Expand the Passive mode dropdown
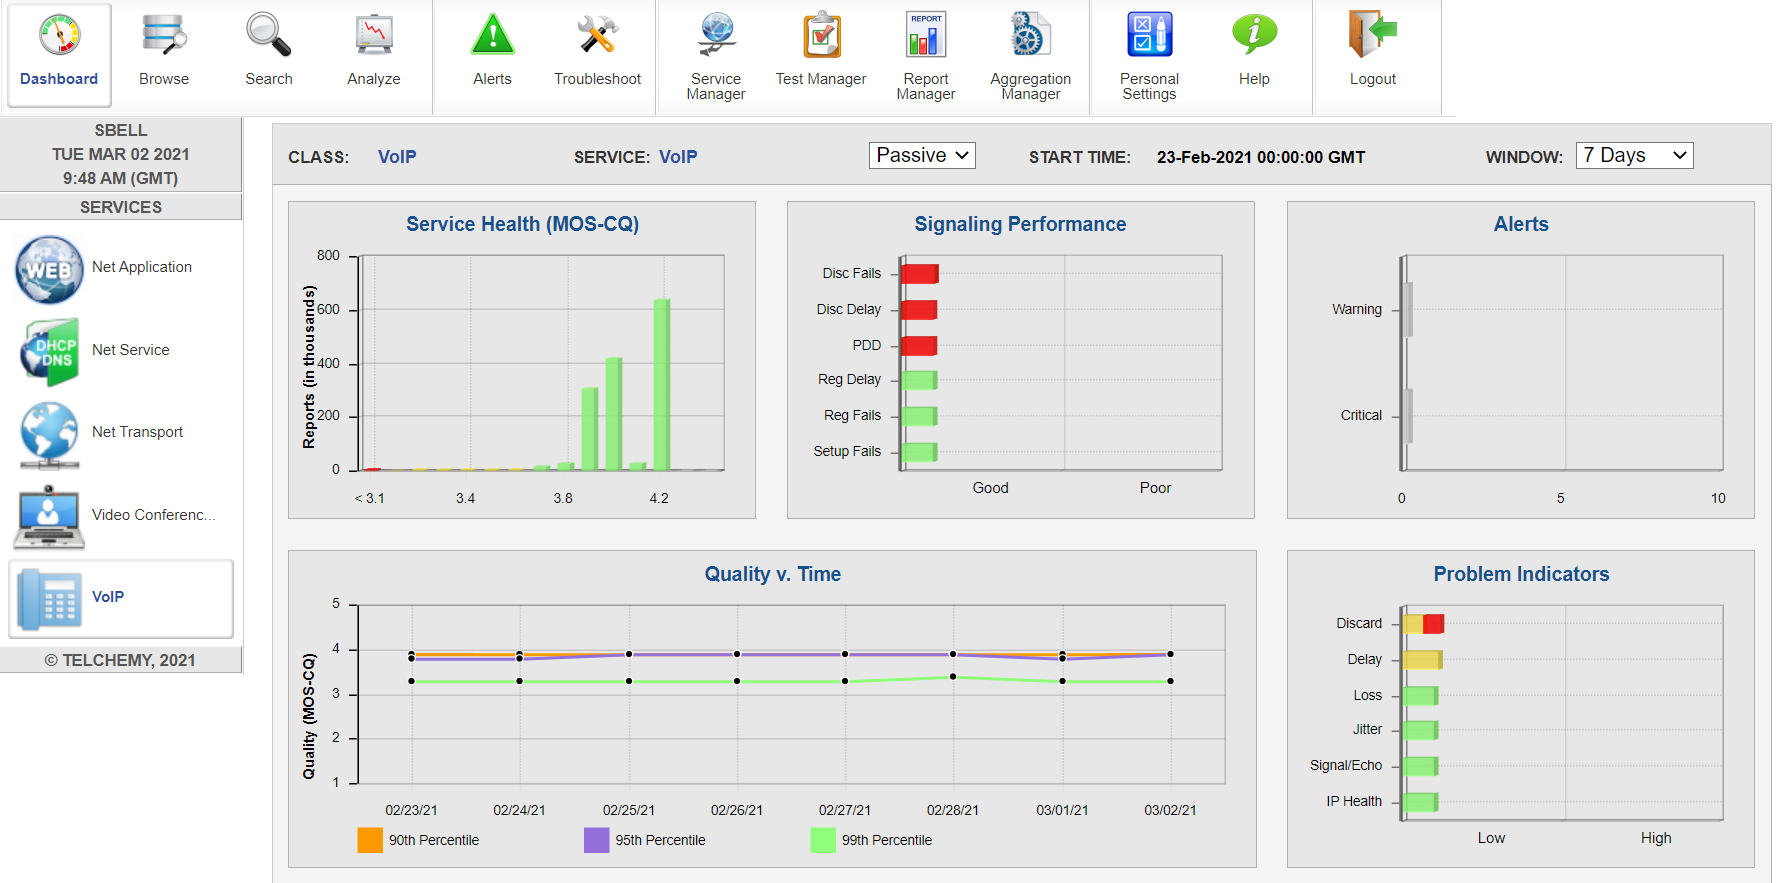 coord(922,156)
